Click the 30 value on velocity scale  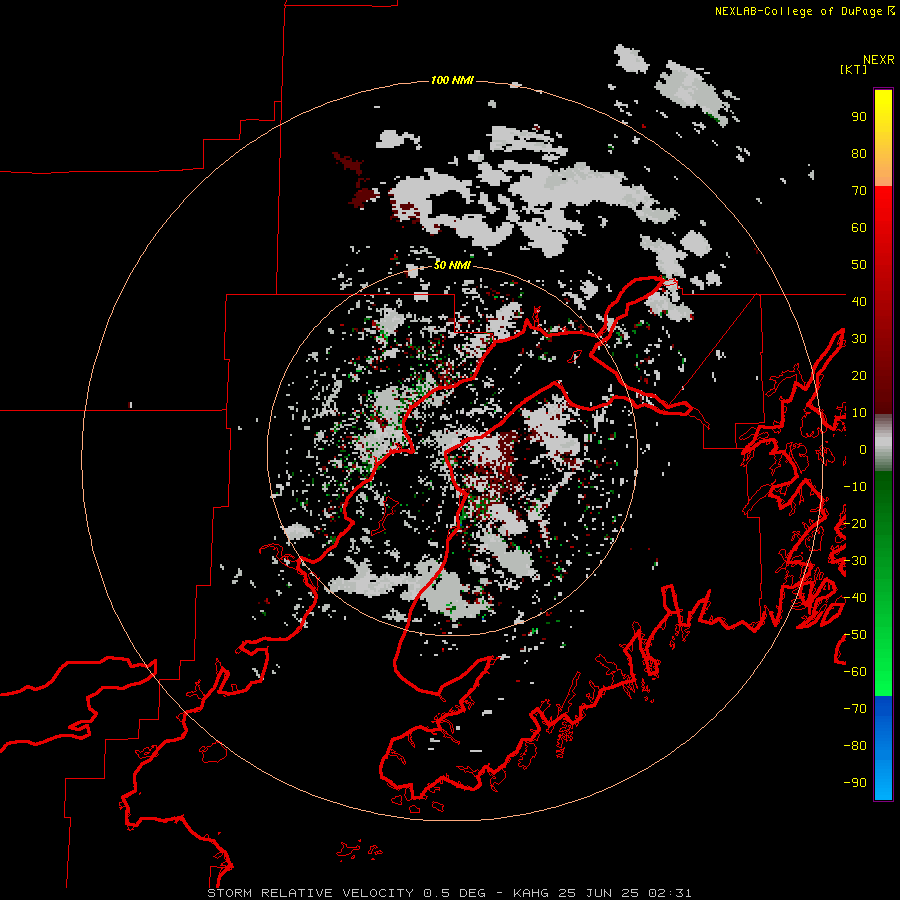(x=859, y=339)
